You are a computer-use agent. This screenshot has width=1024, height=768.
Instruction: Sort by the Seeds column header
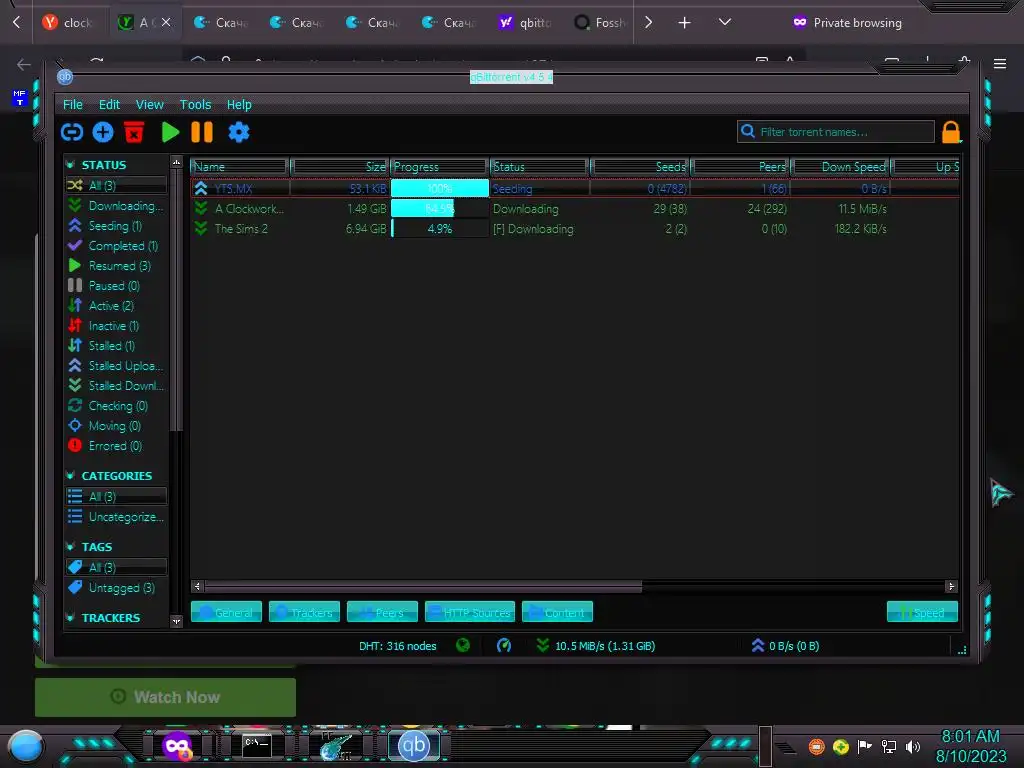pos(640,167)
